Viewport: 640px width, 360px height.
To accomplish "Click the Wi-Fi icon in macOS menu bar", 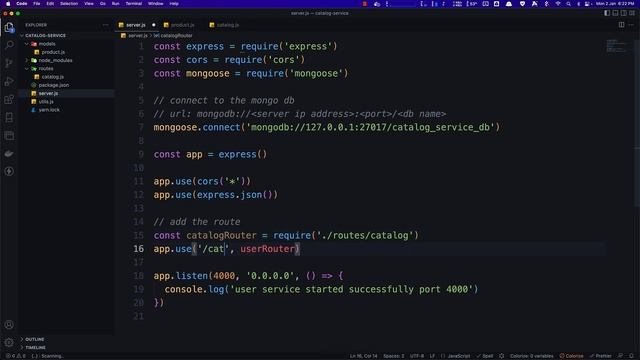I will pyautogui.click(x=558, y=4).
